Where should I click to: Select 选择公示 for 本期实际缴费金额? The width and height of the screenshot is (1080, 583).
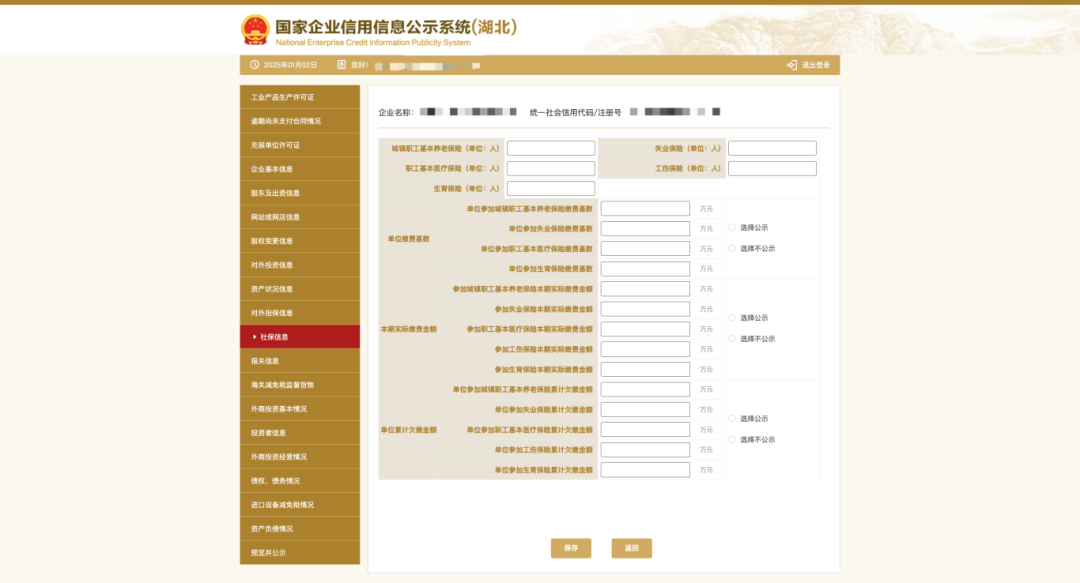pyautogui.click(x=731, y=318)
